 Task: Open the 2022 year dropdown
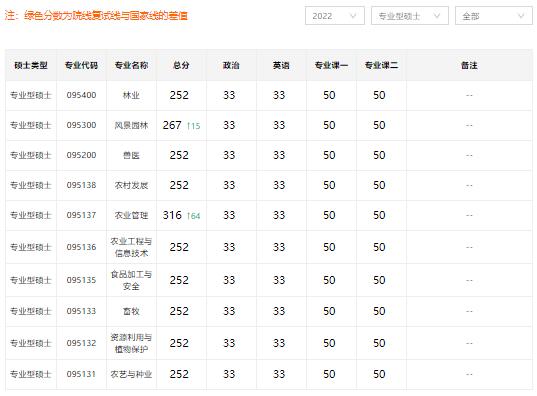(335, 16)
